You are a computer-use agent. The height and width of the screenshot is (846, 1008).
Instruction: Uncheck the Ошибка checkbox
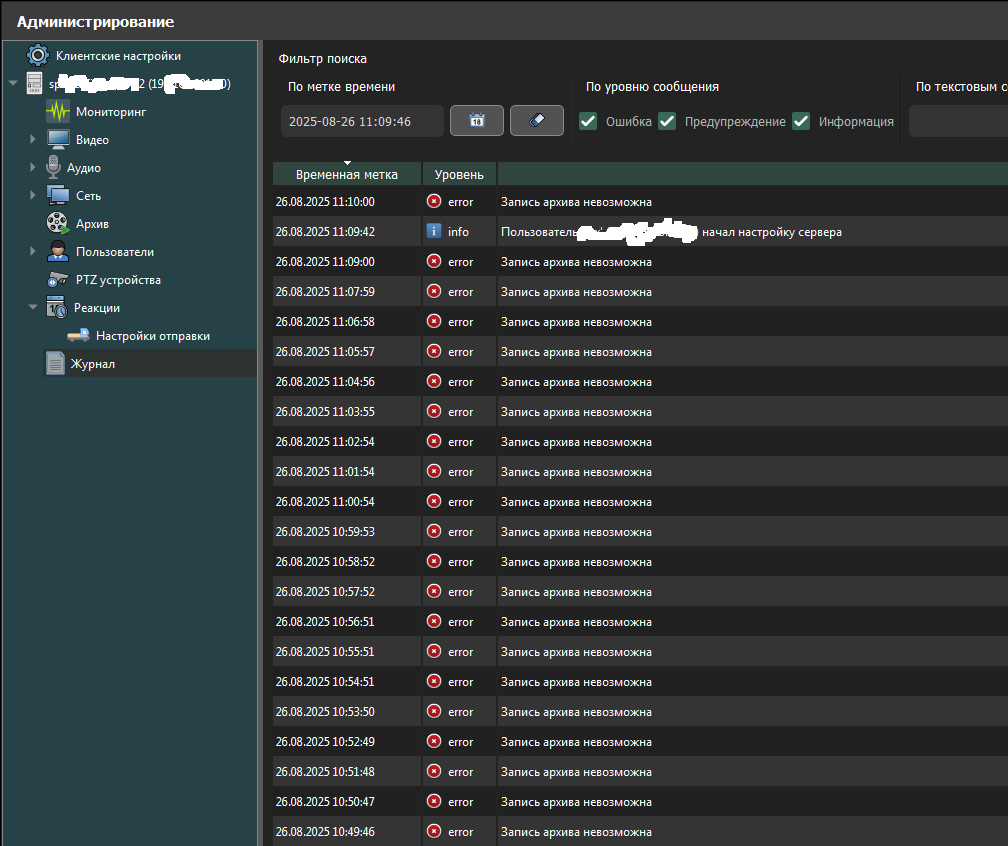pyautogui.click(x=588, y=121)
